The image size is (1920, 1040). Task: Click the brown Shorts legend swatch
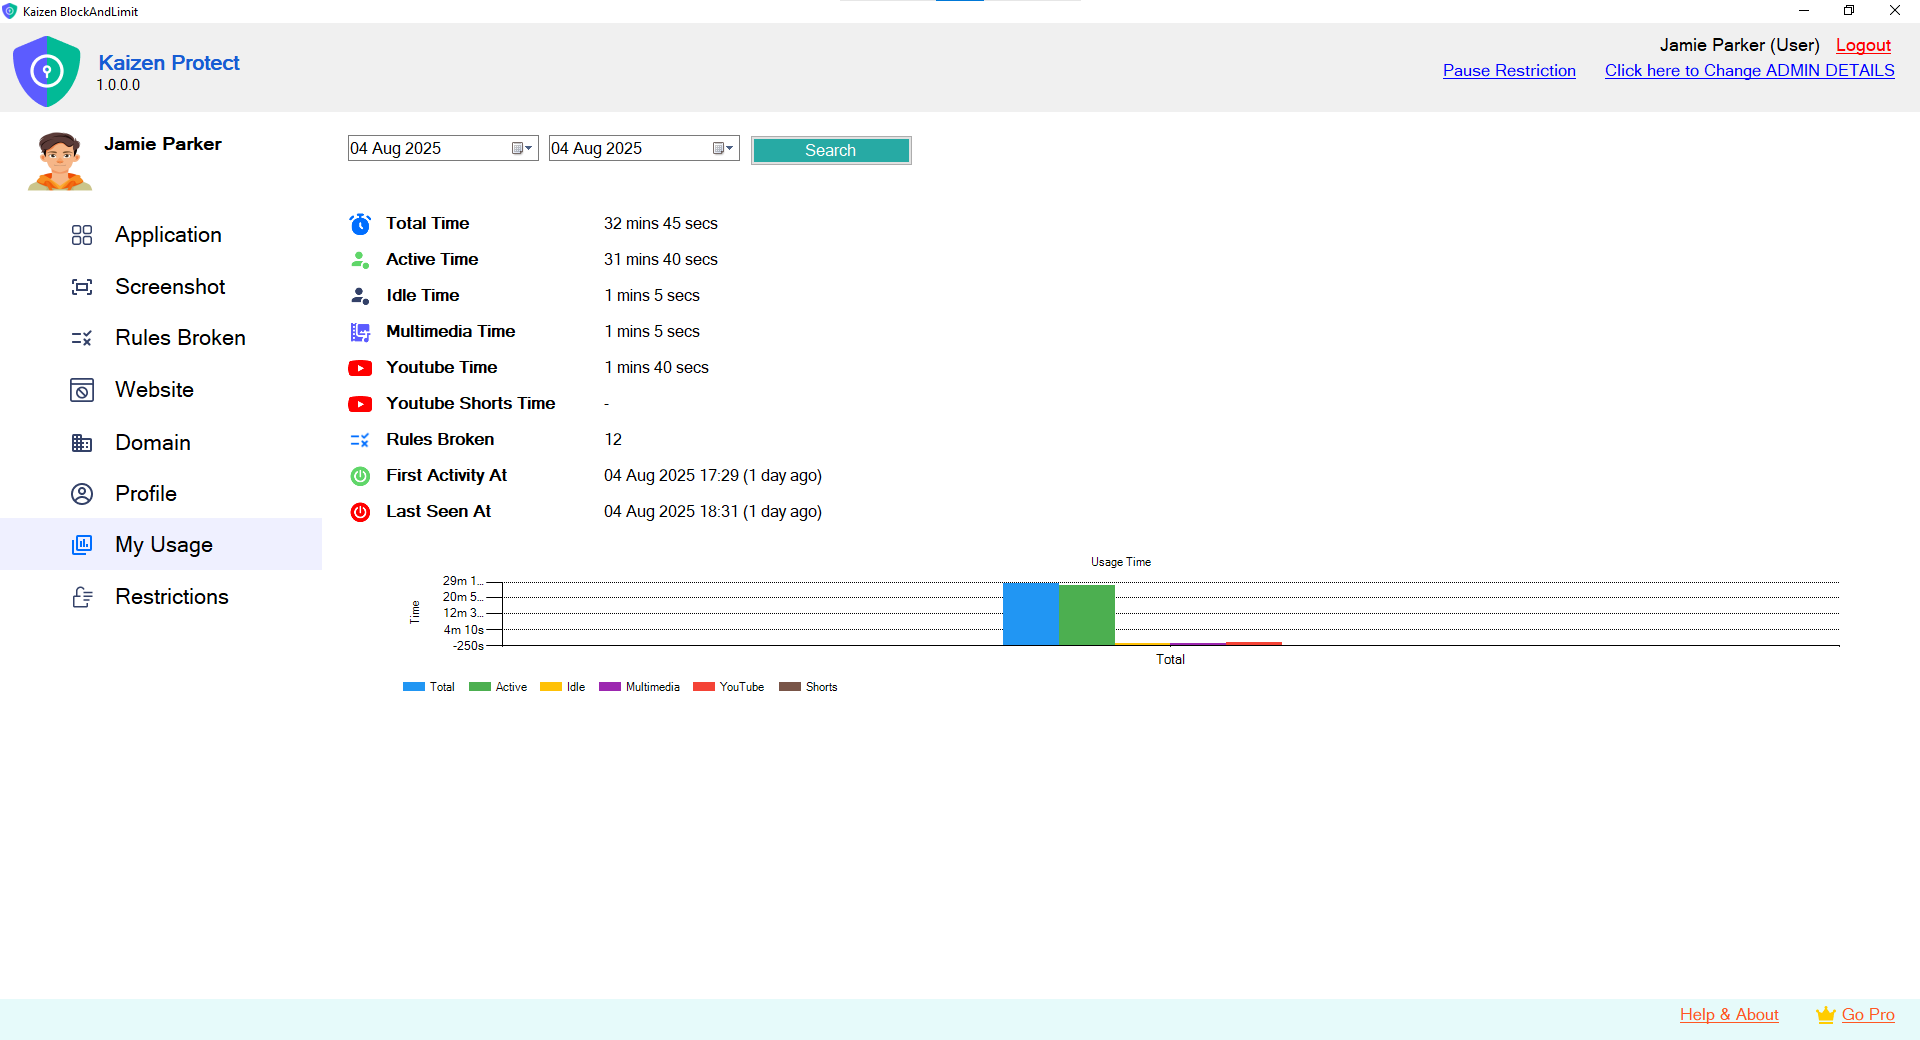point(790,687)
